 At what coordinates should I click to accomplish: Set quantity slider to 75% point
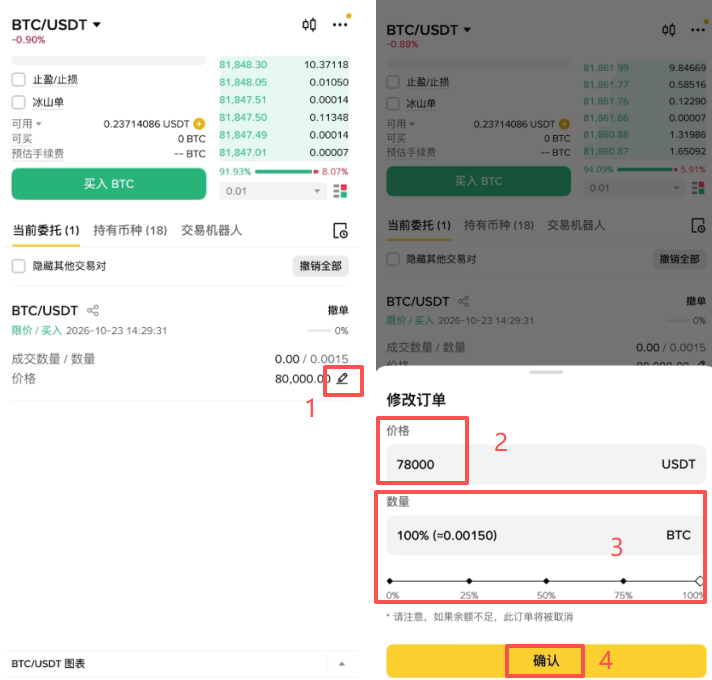click(x=623, y=581)
